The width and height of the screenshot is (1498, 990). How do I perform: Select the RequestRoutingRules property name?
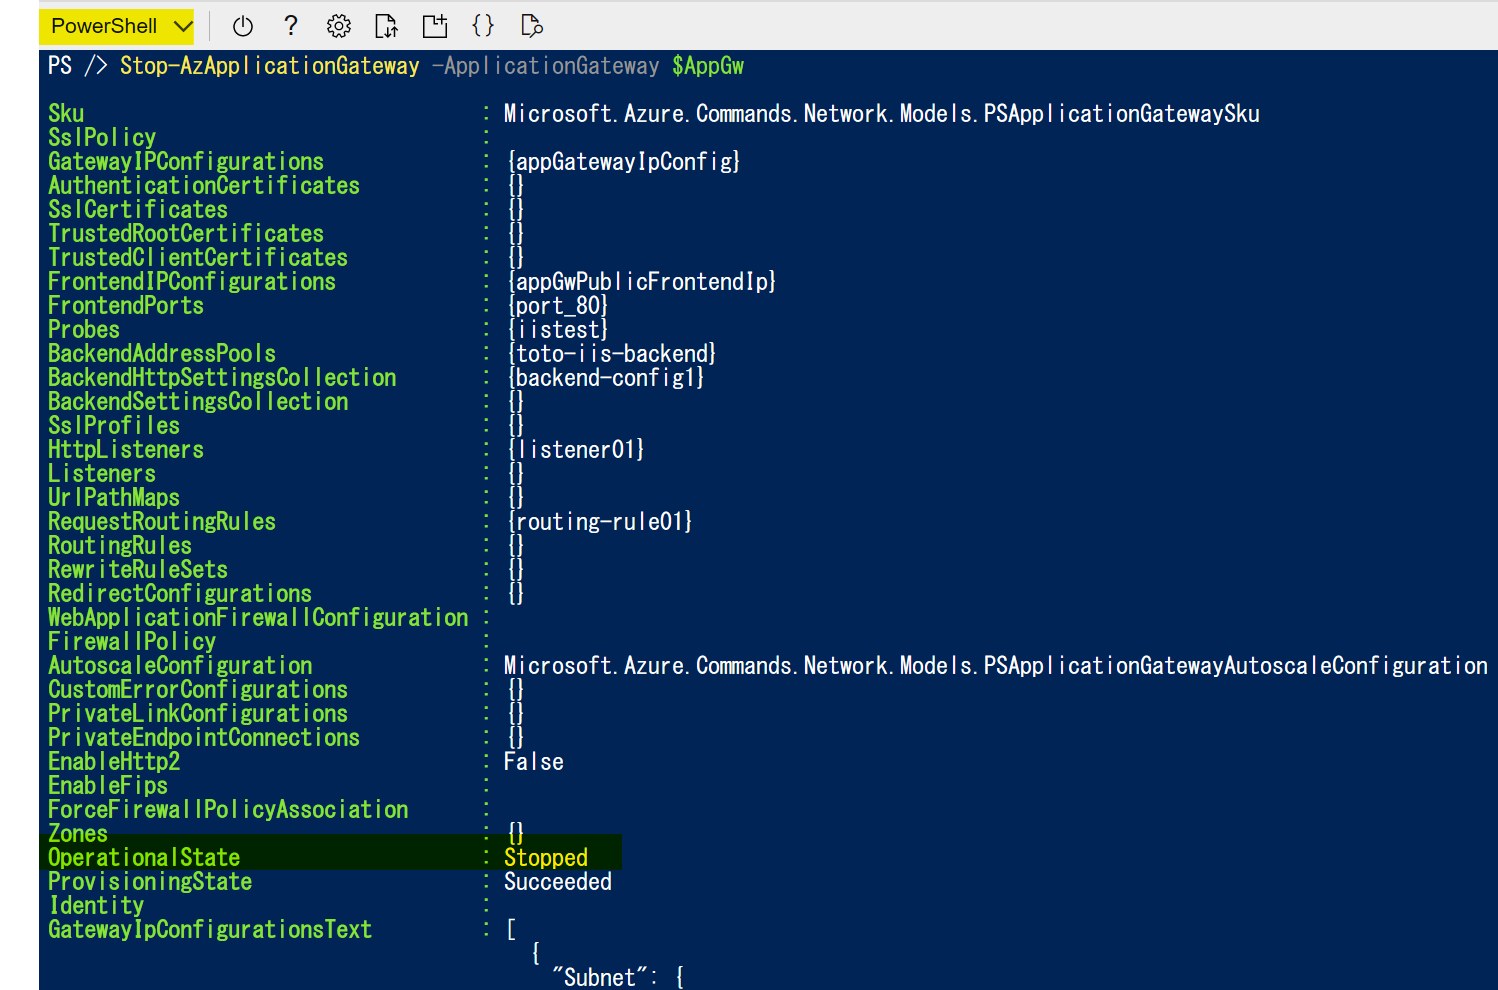(162, 522)
